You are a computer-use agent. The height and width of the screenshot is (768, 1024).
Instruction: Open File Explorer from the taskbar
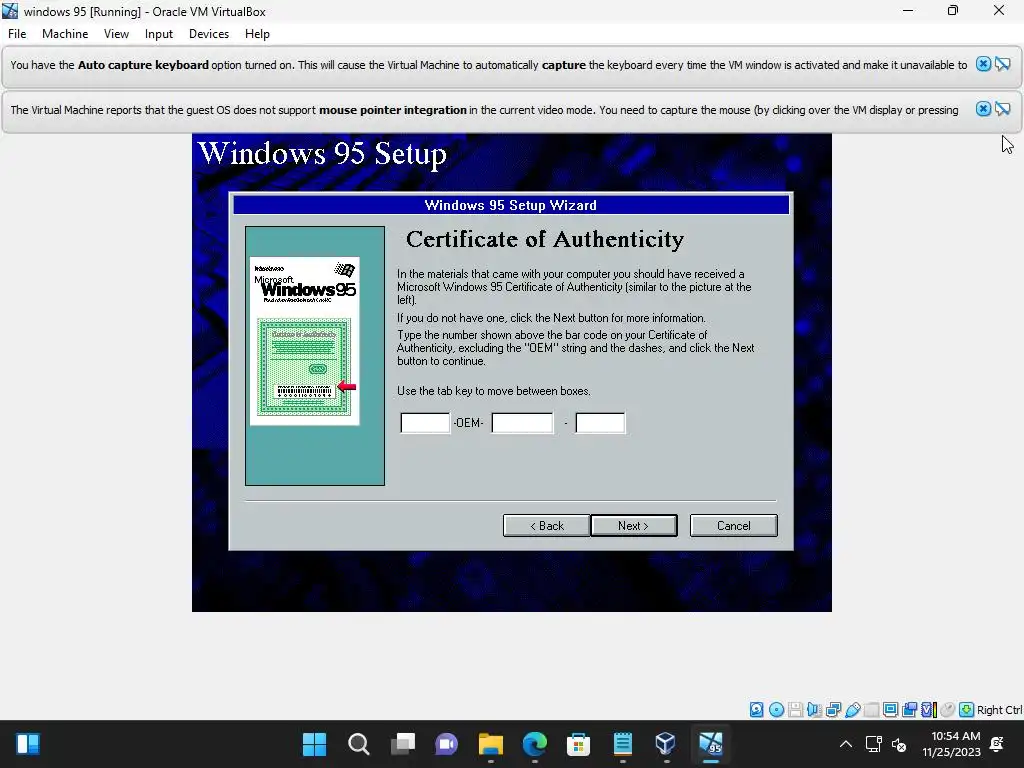coord(490,744)
